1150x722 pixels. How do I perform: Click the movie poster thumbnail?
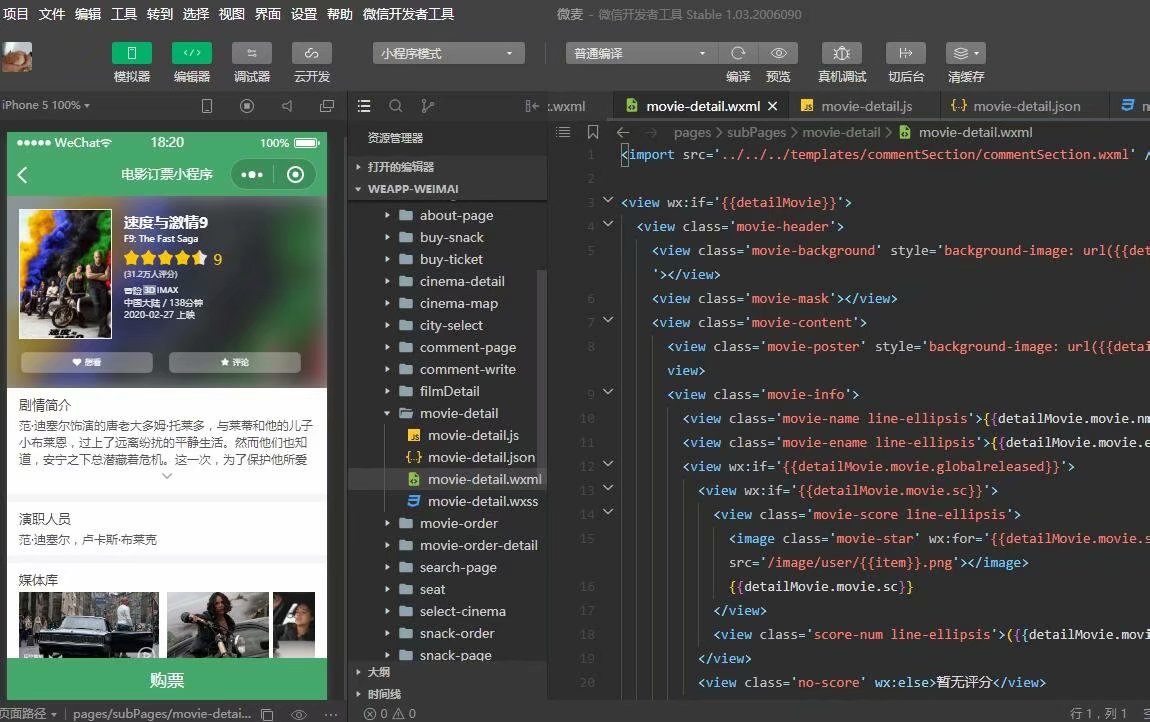tap(65, 274)
